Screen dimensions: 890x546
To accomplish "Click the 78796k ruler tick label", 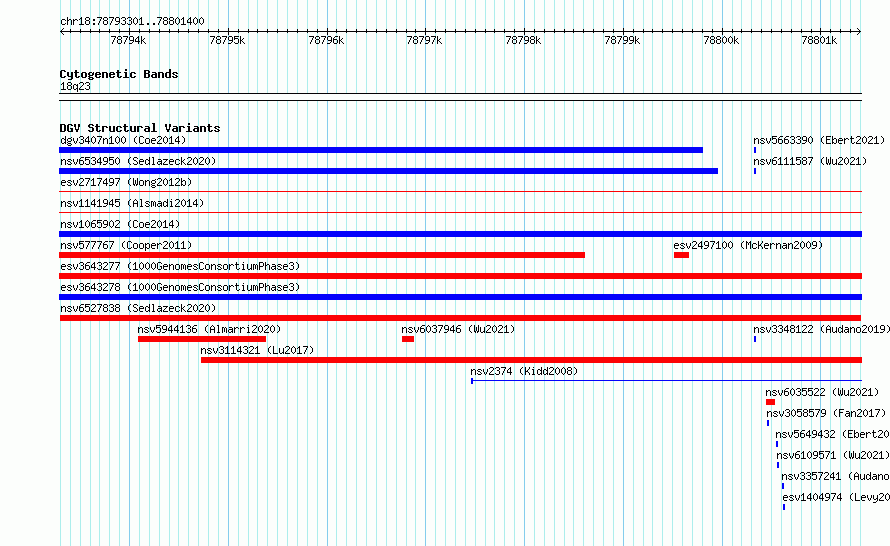I will point(326,40).
